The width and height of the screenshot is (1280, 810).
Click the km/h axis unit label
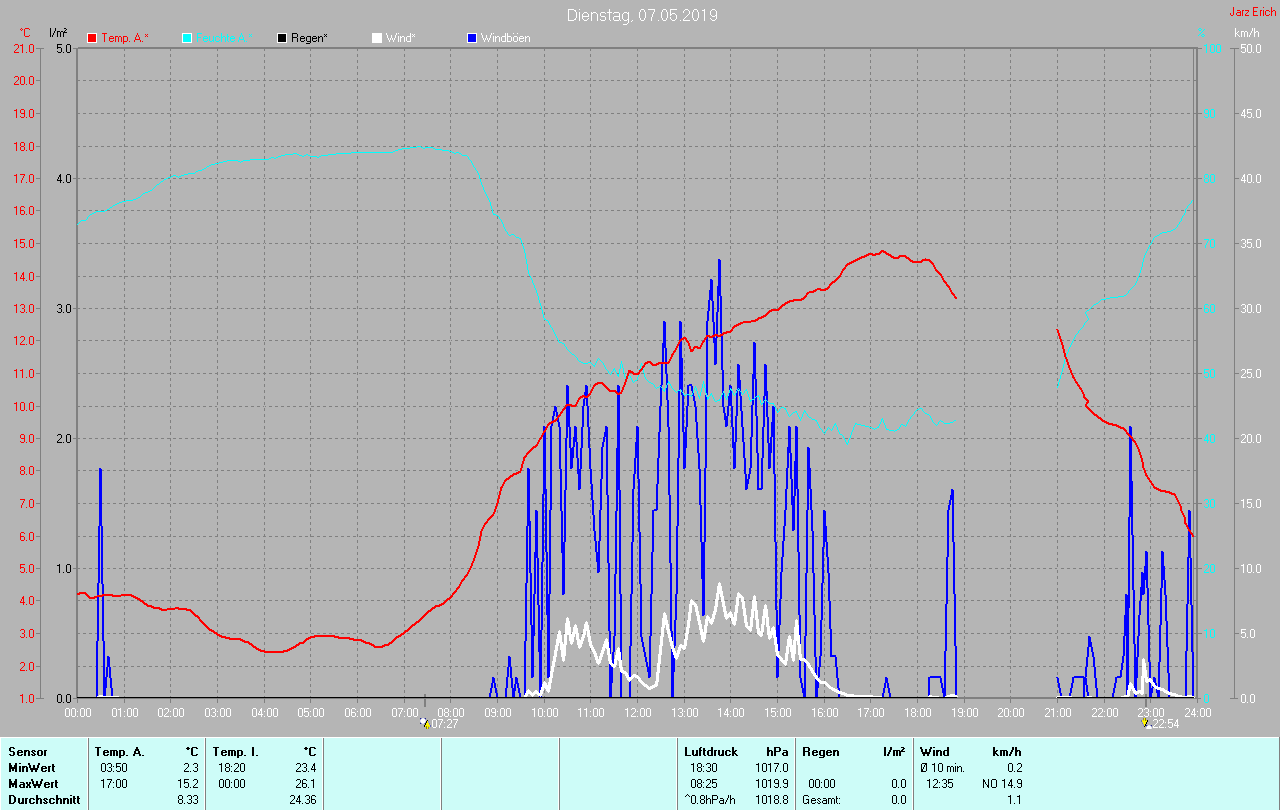coord(1246,33)
